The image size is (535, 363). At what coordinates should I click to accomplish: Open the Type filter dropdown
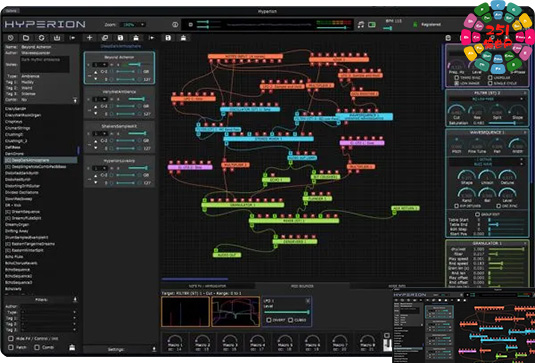(x=48, y=312)
